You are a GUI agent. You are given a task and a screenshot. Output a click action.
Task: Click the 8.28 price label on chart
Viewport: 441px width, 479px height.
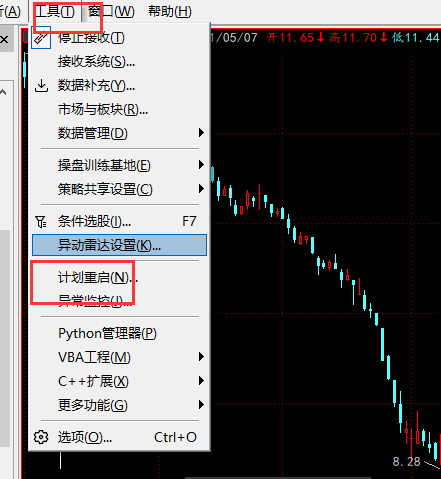[406, 462]
